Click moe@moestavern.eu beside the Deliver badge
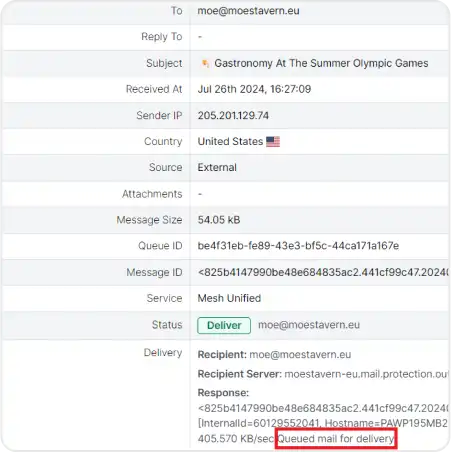This screenshot has width=451, height=452. (x=309, y=325)
